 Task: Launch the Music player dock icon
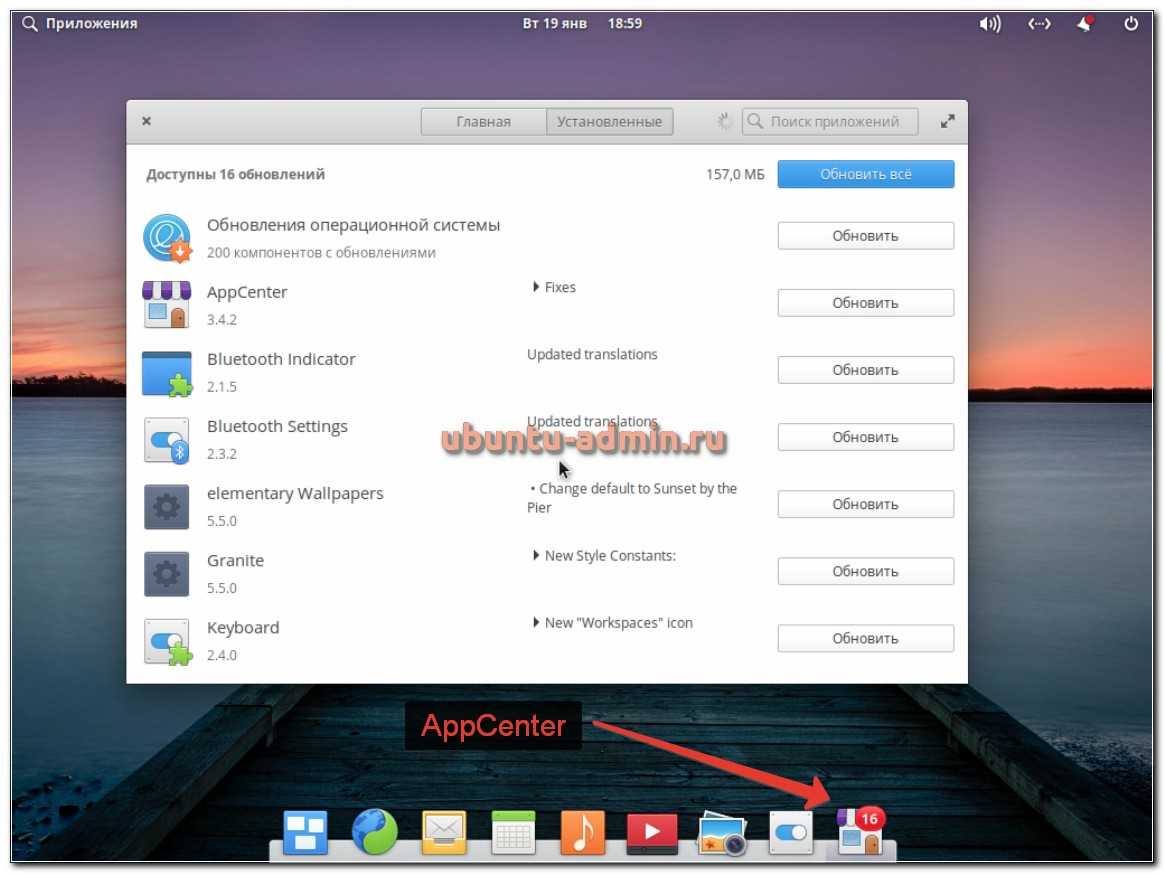tap(583, 832)
